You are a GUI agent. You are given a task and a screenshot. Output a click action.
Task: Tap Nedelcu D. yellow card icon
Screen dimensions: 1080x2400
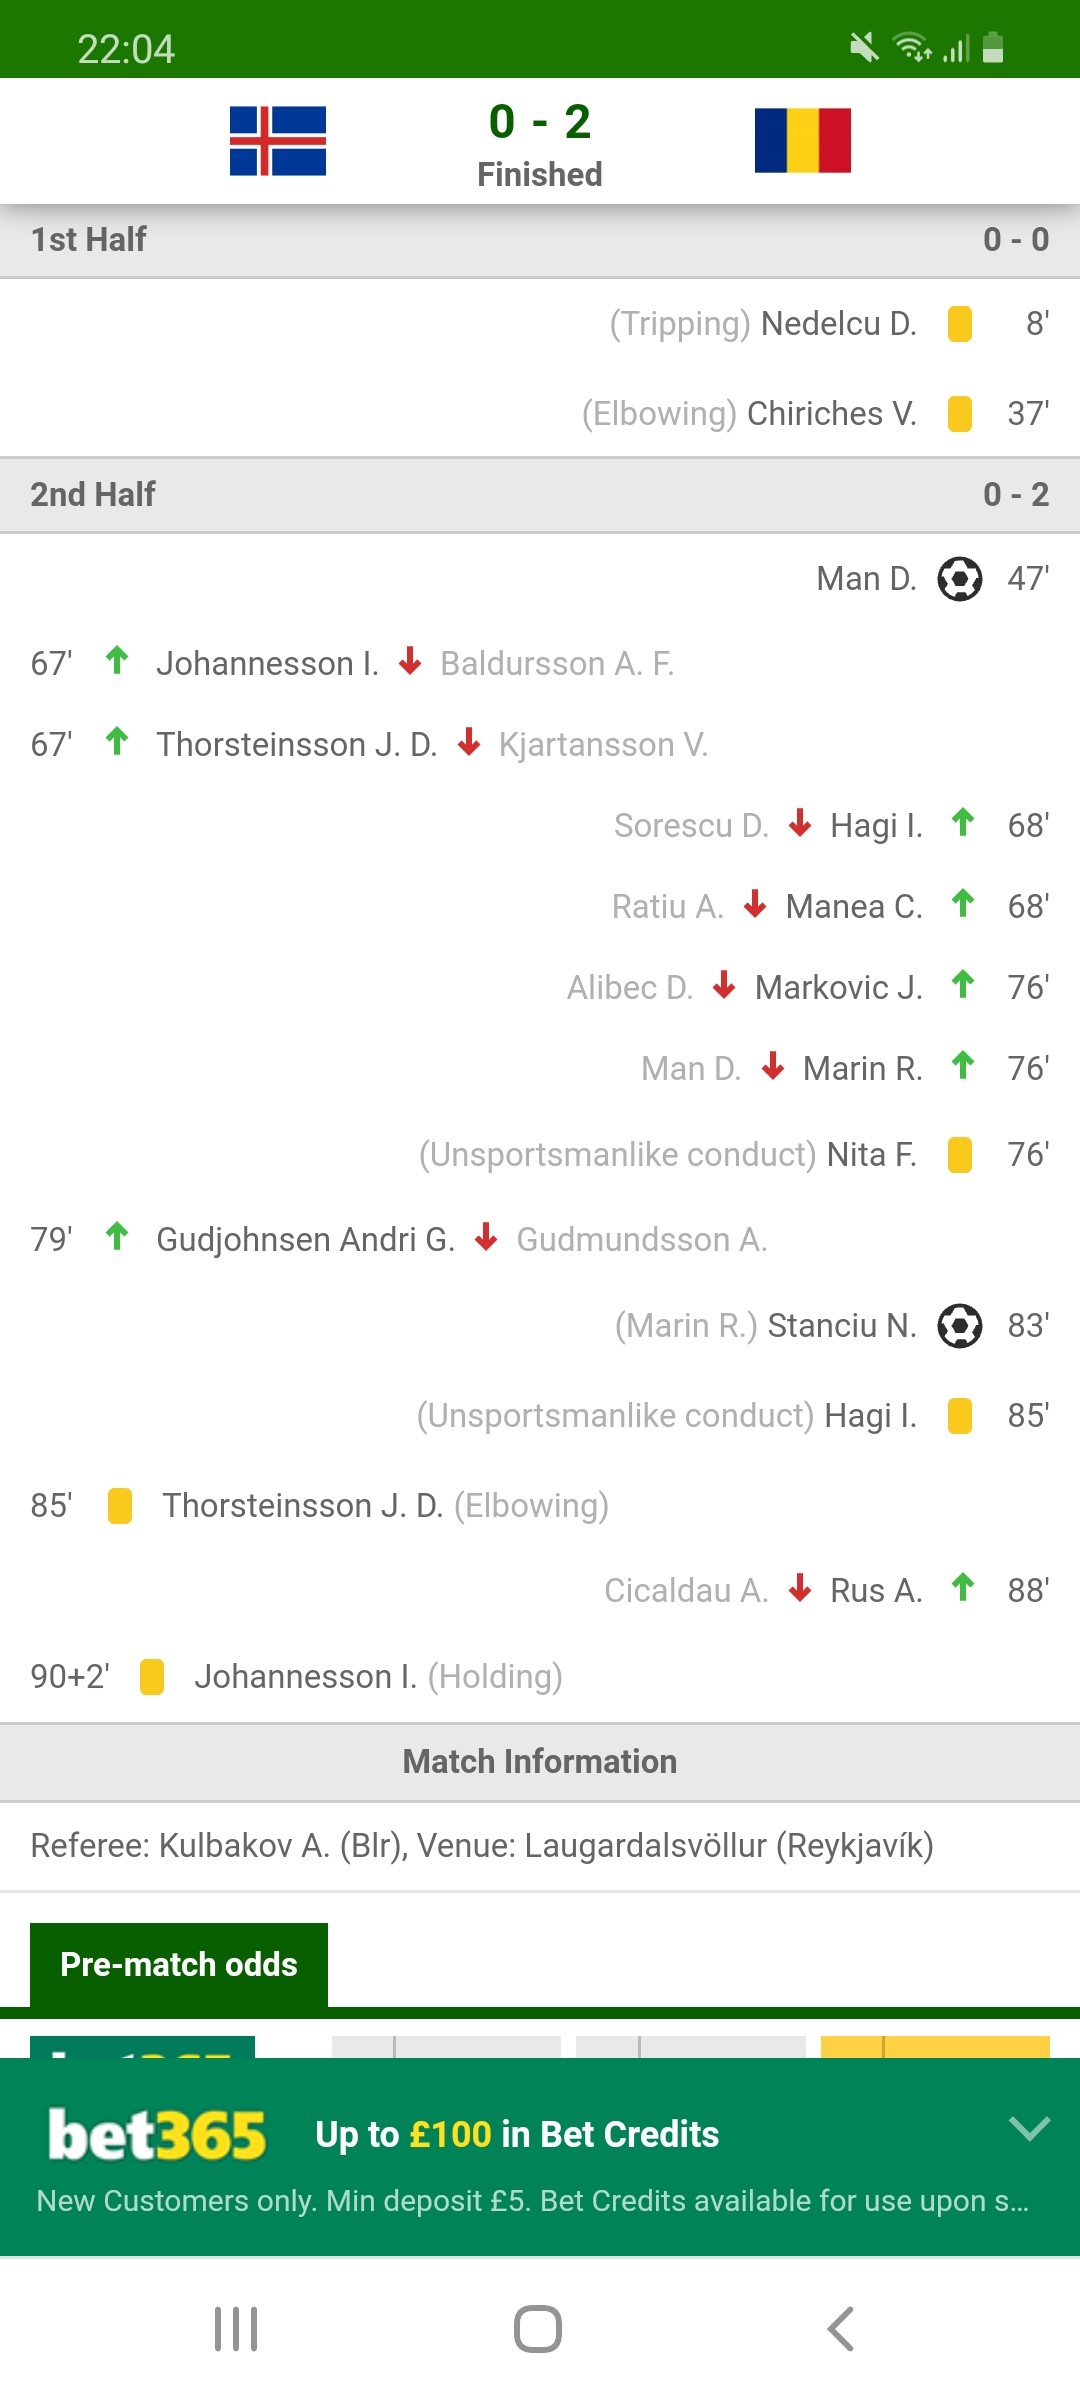tap(960, 324)
